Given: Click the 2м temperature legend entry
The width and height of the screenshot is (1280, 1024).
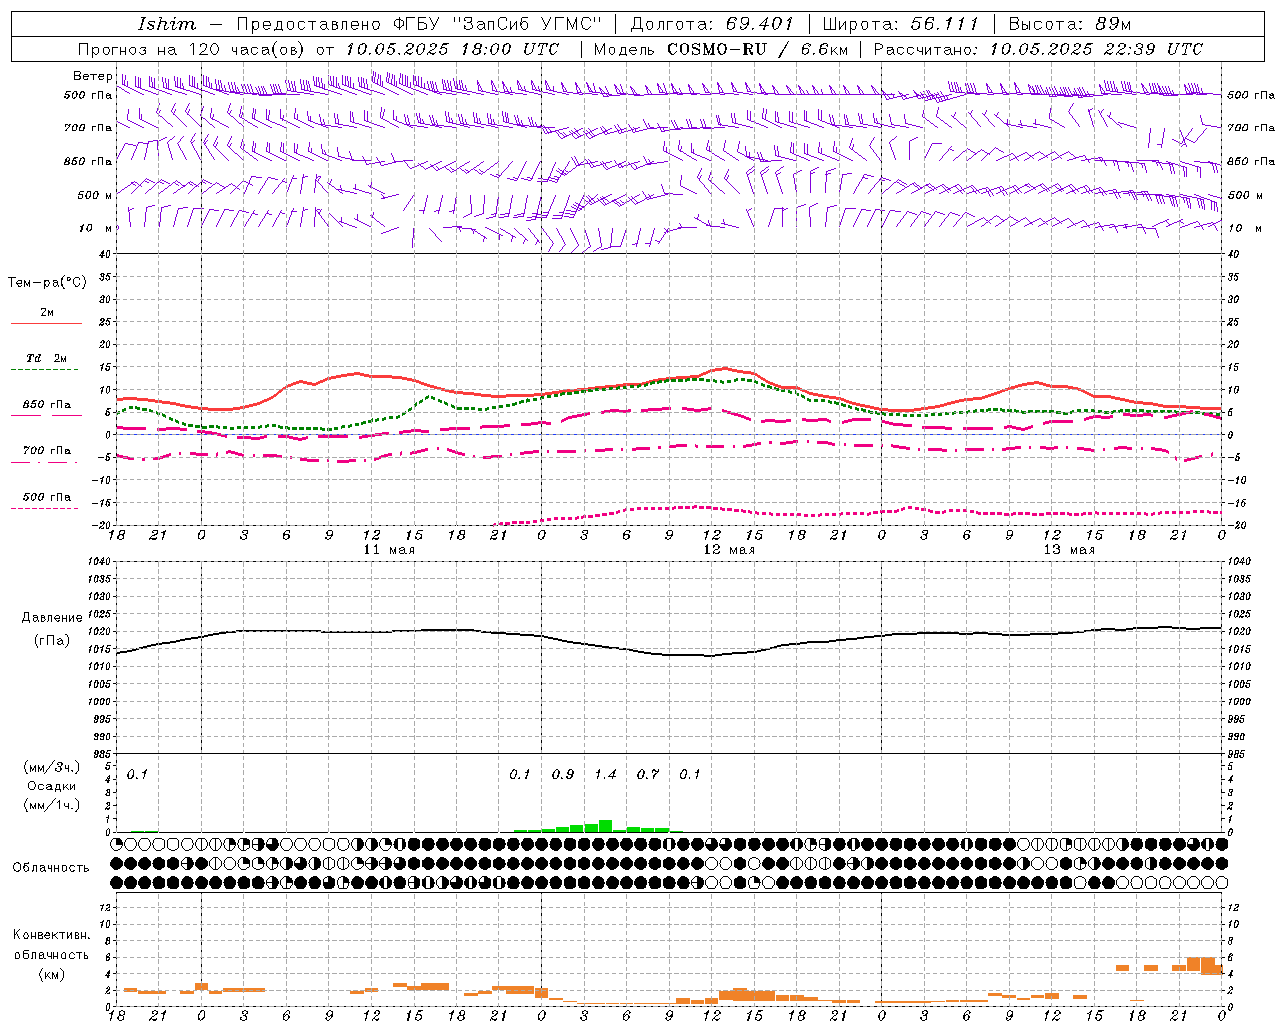Looking at the screenshot, I should click(47, 312).
